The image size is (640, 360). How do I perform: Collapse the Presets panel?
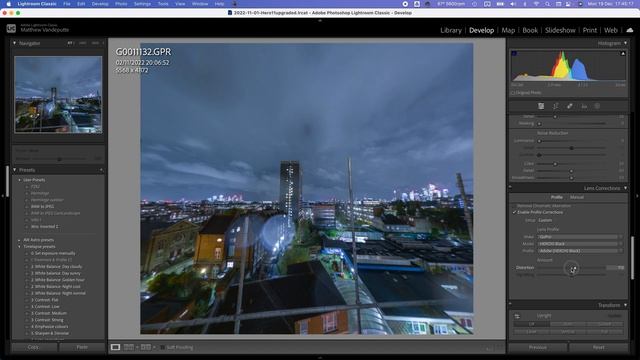click(15, 170)
